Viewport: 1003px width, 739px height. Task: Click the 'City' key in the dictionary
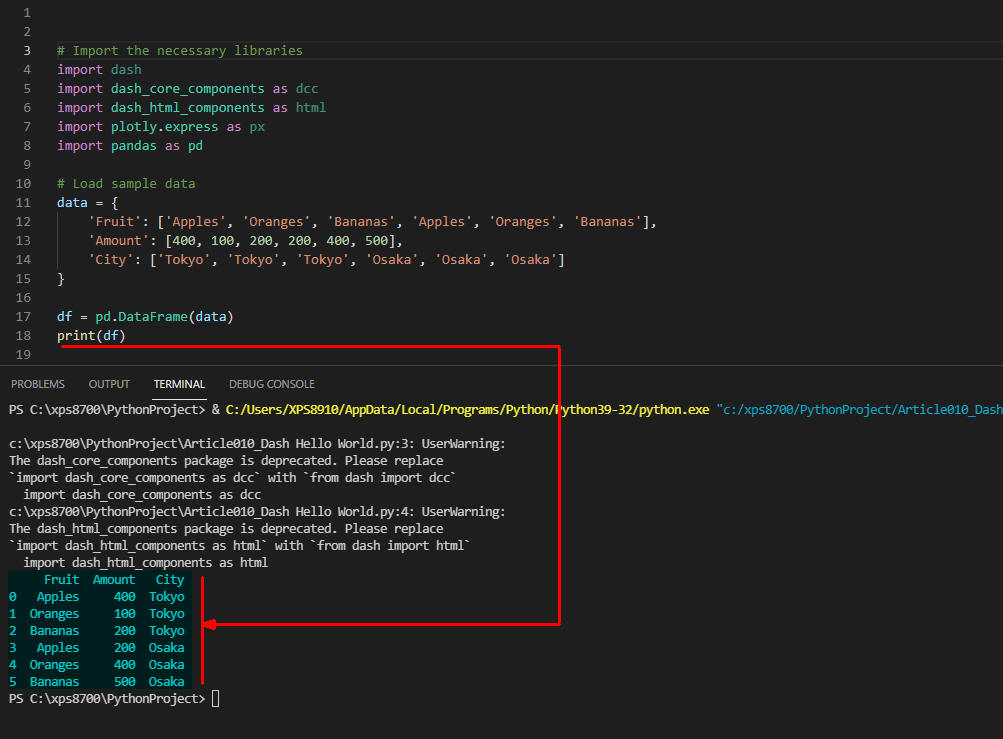click(111, 260)
